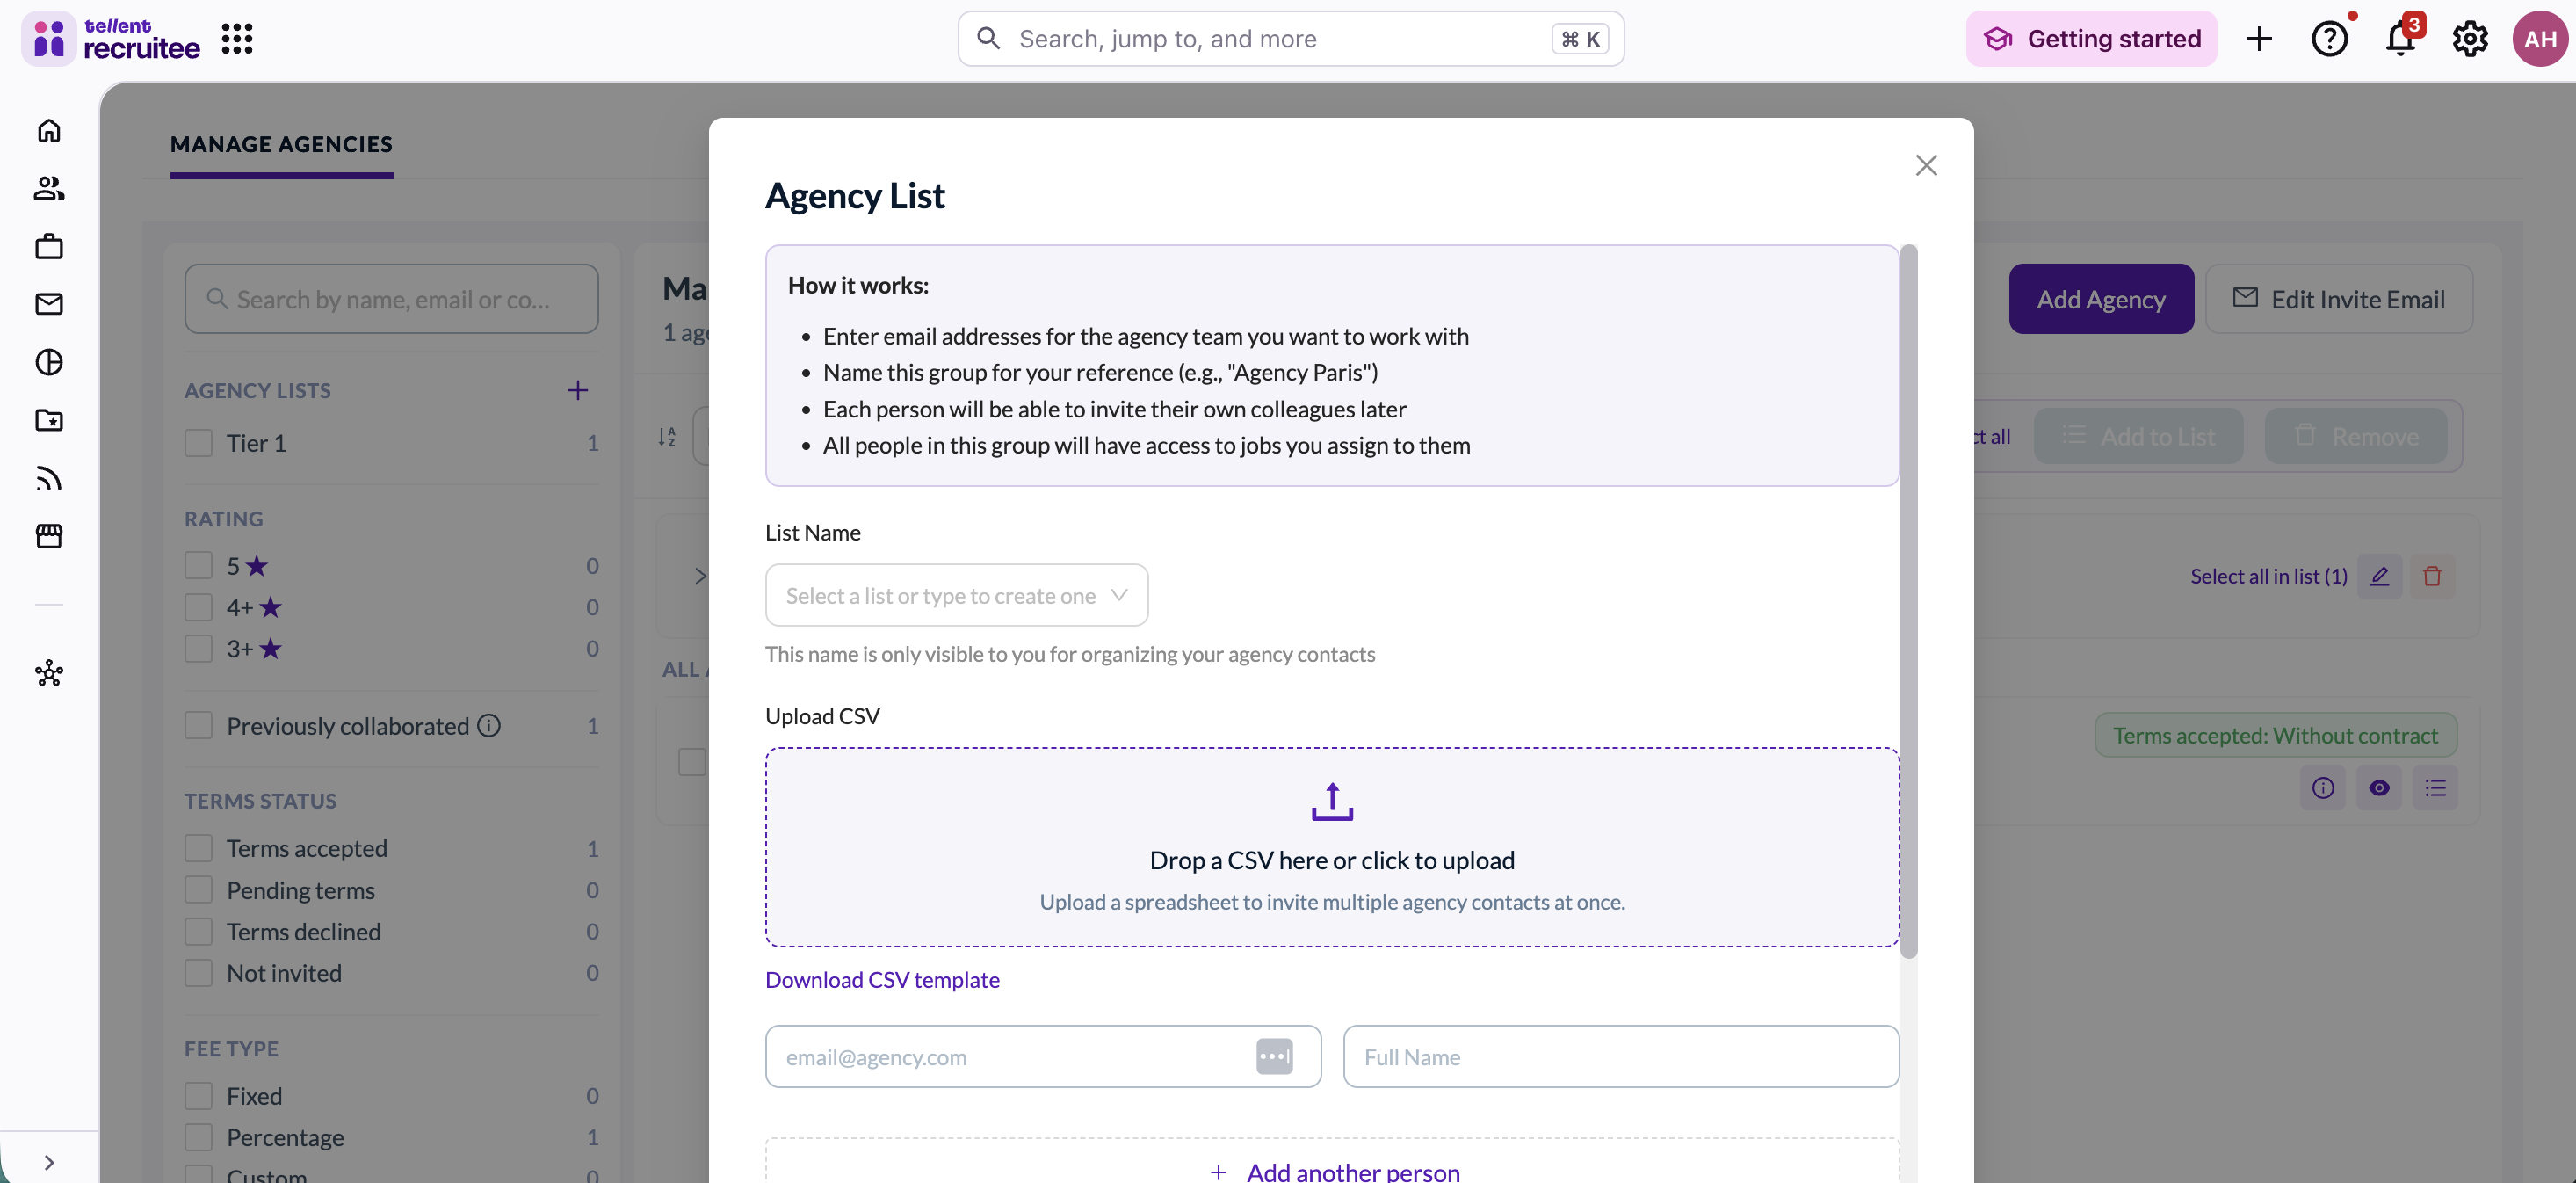Toggle the agency row eye visibility icon

pyautogui.click(x=2379, y=788)
